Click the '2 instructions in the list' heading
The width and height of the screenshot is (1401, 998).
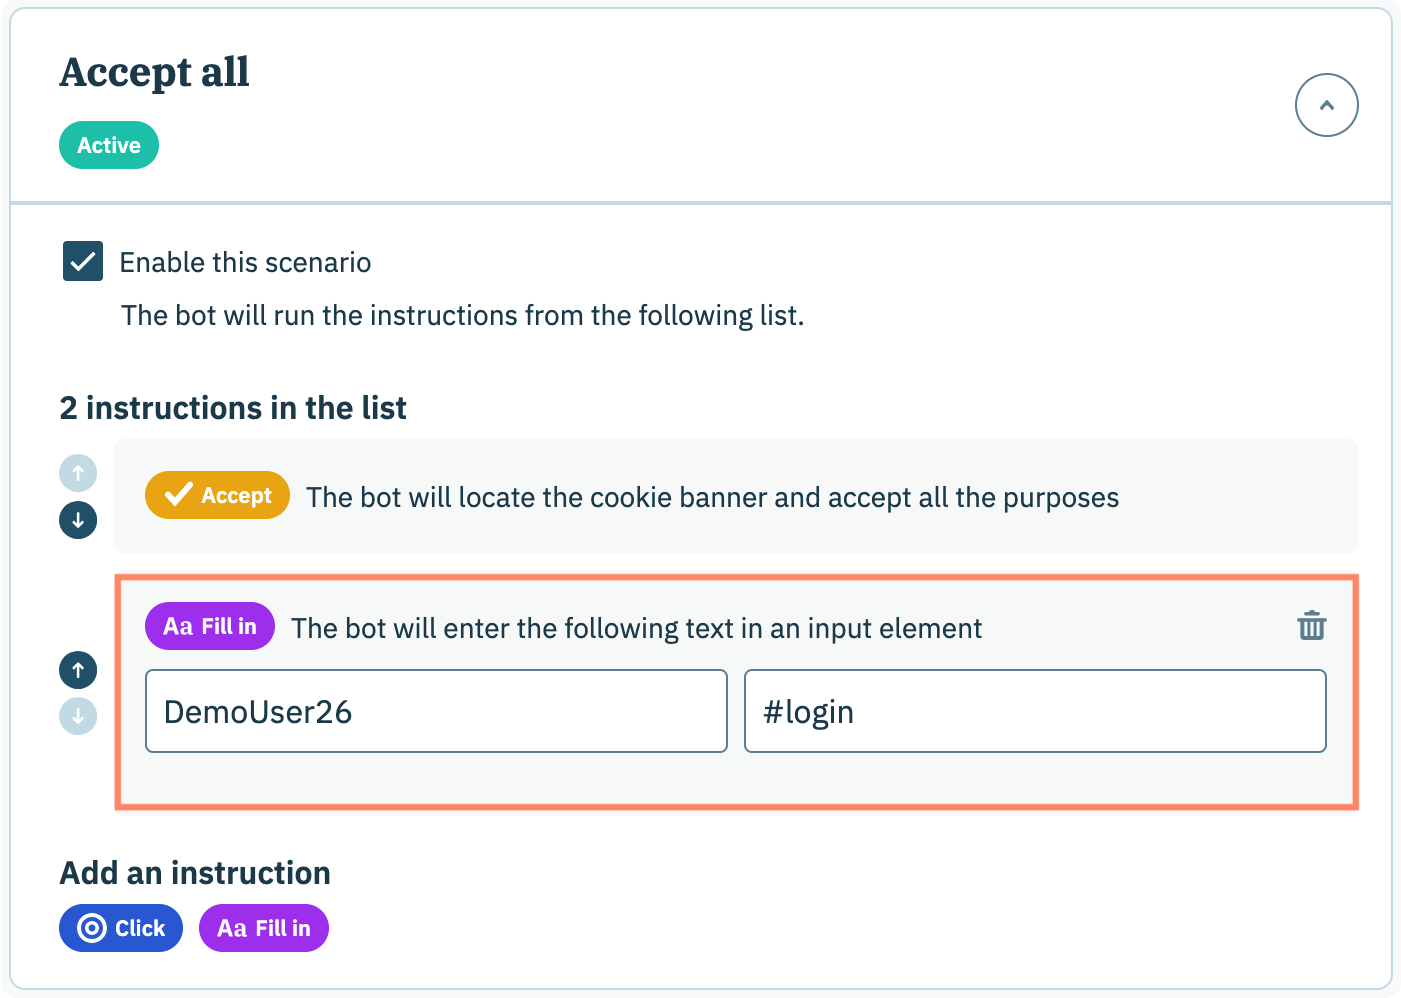tap(233, 408)
